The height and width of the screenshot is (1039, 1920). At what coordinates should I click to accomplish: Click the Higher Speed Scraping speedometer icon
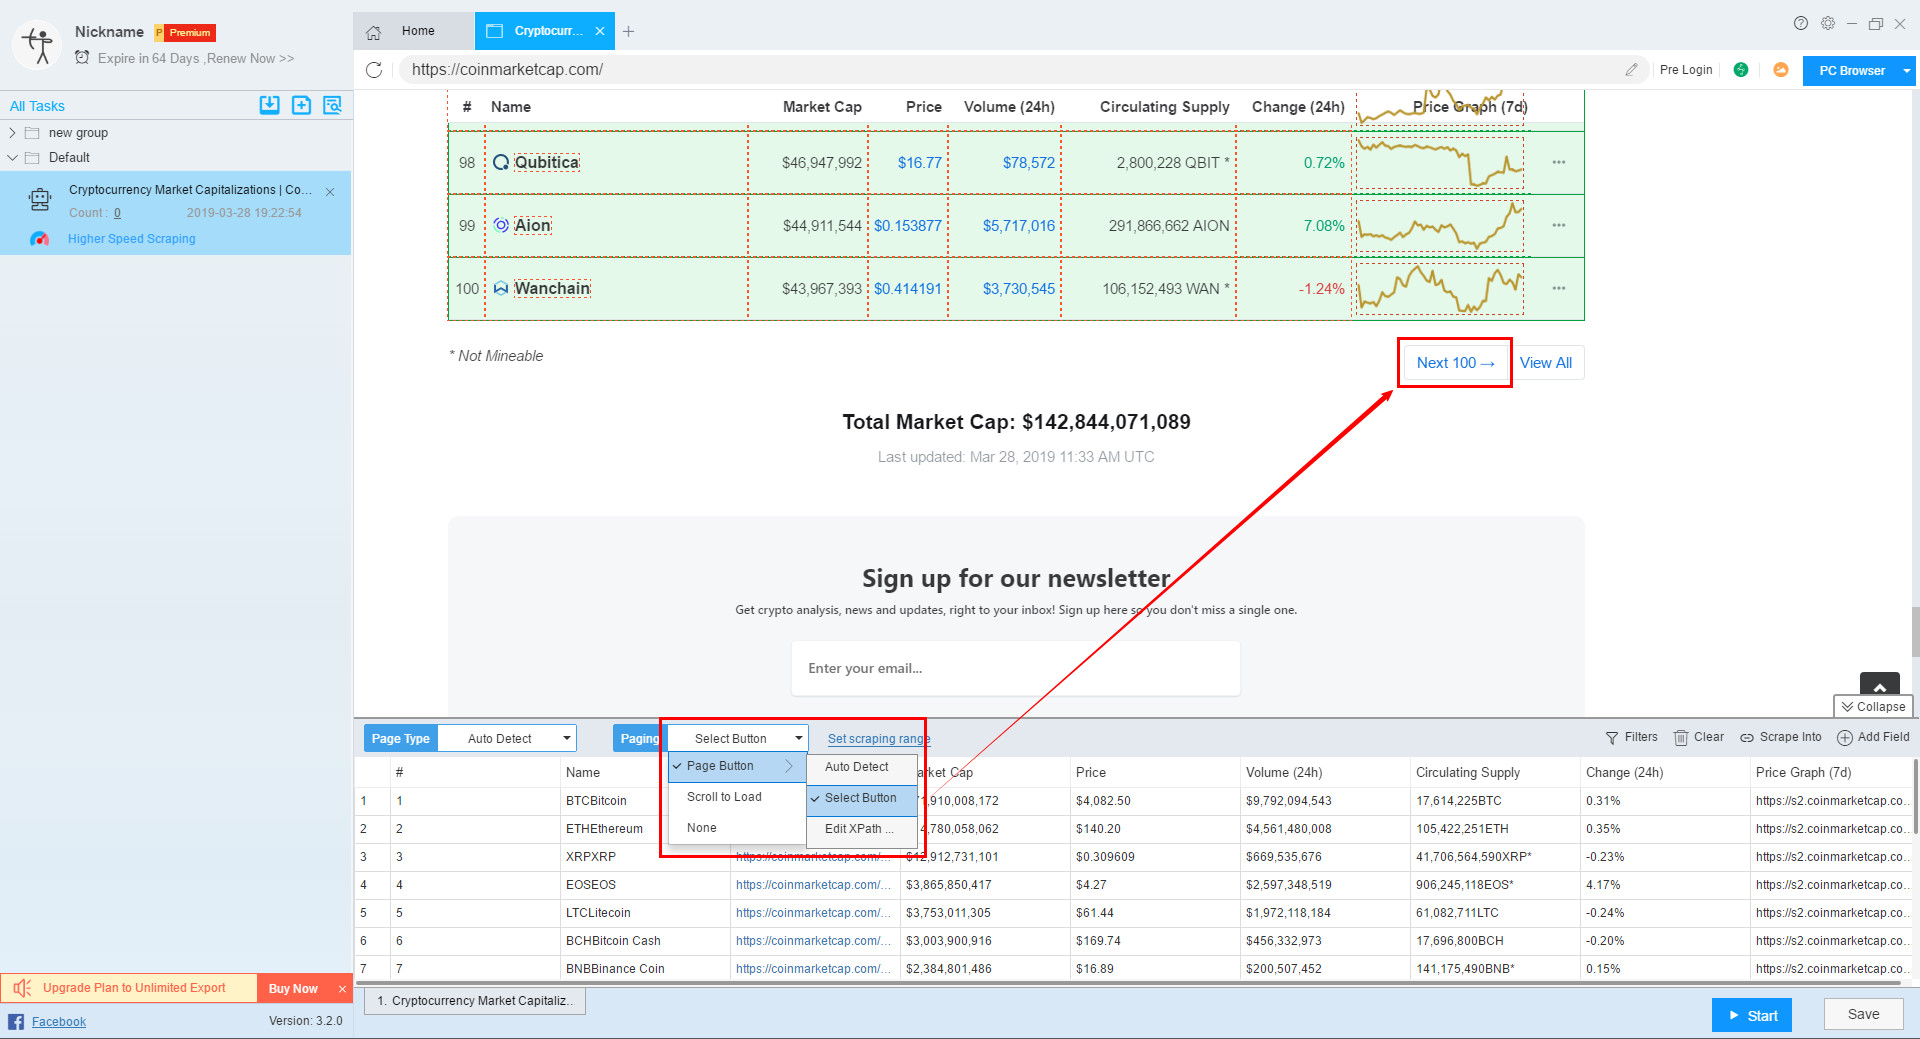coord(40,239)
